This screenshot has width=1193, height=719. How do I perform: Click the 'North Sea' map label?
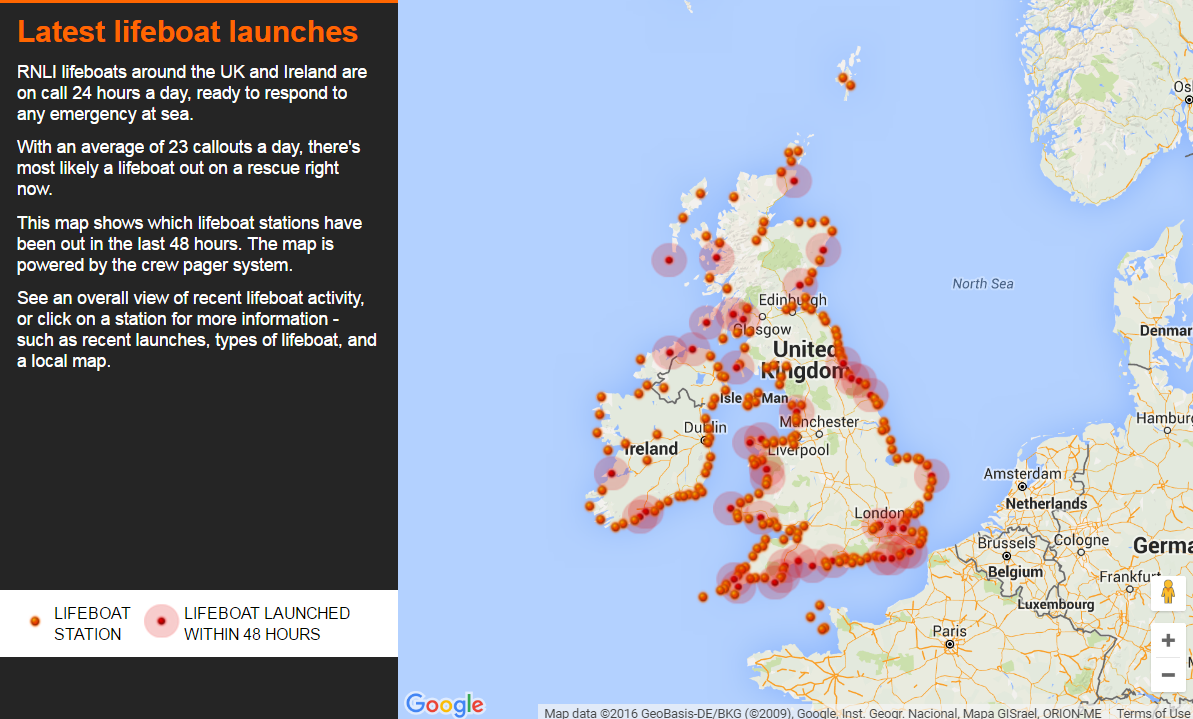[982, 284]
